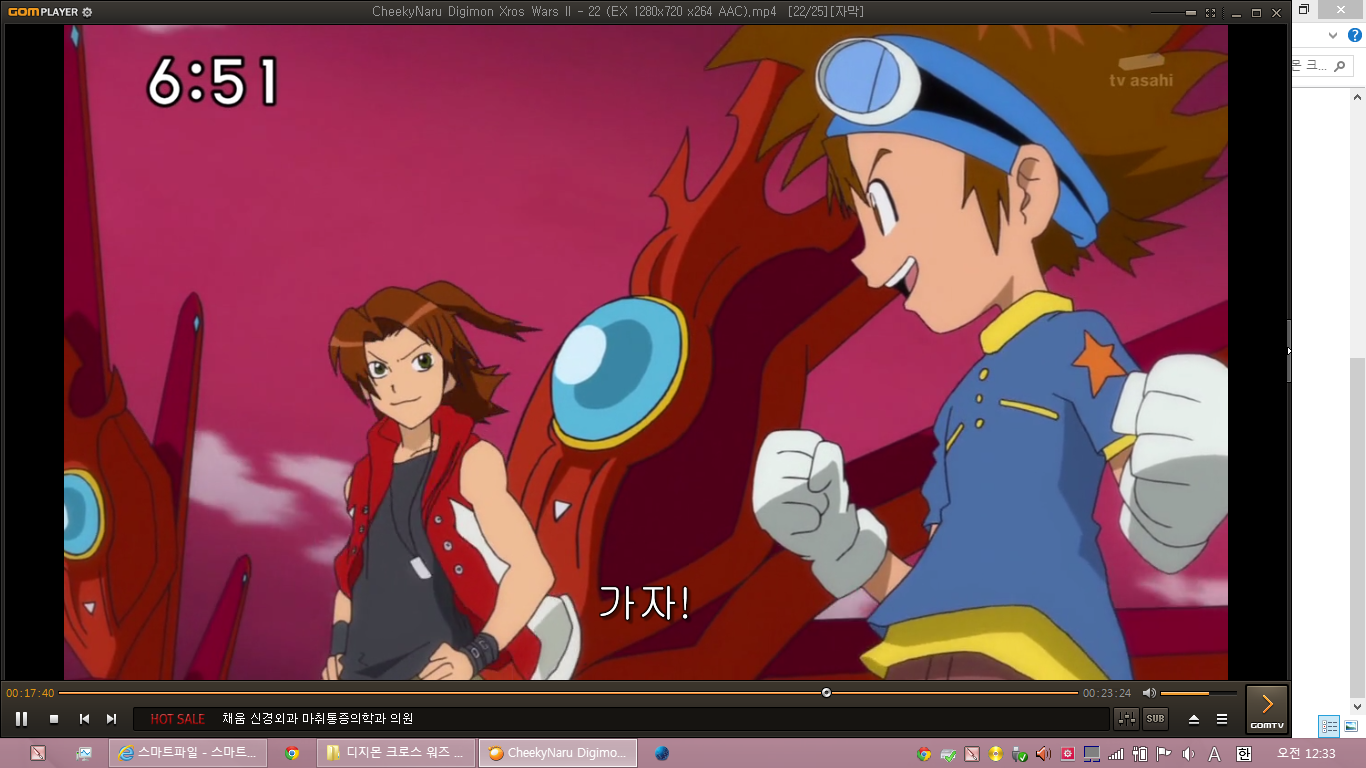Open Chrome from the taskbar
Image resolution: width=1366 pixels, height=768 pixels.
point(292,753)
